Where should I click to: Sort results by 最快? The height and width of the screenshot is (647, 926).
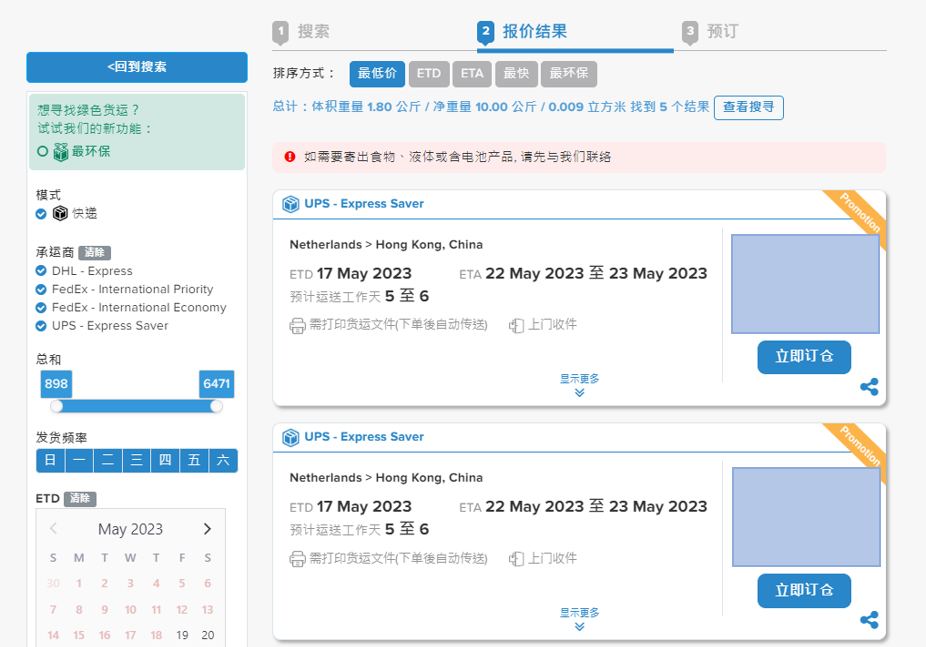516,74
